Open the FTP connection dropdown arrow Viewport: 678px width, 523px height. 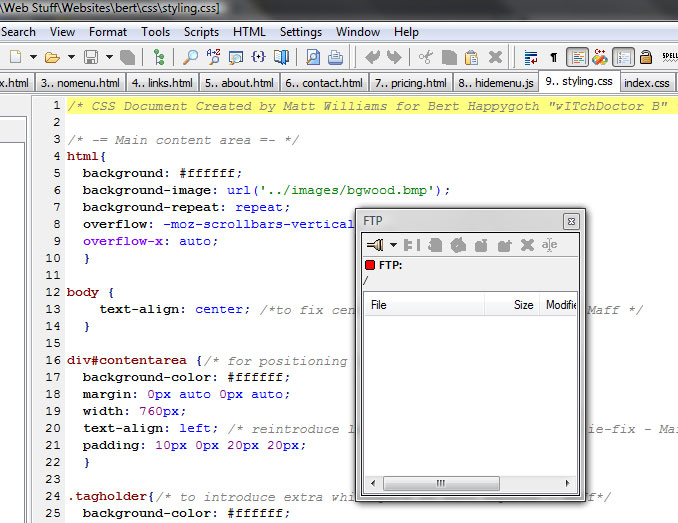coord(393,245)
